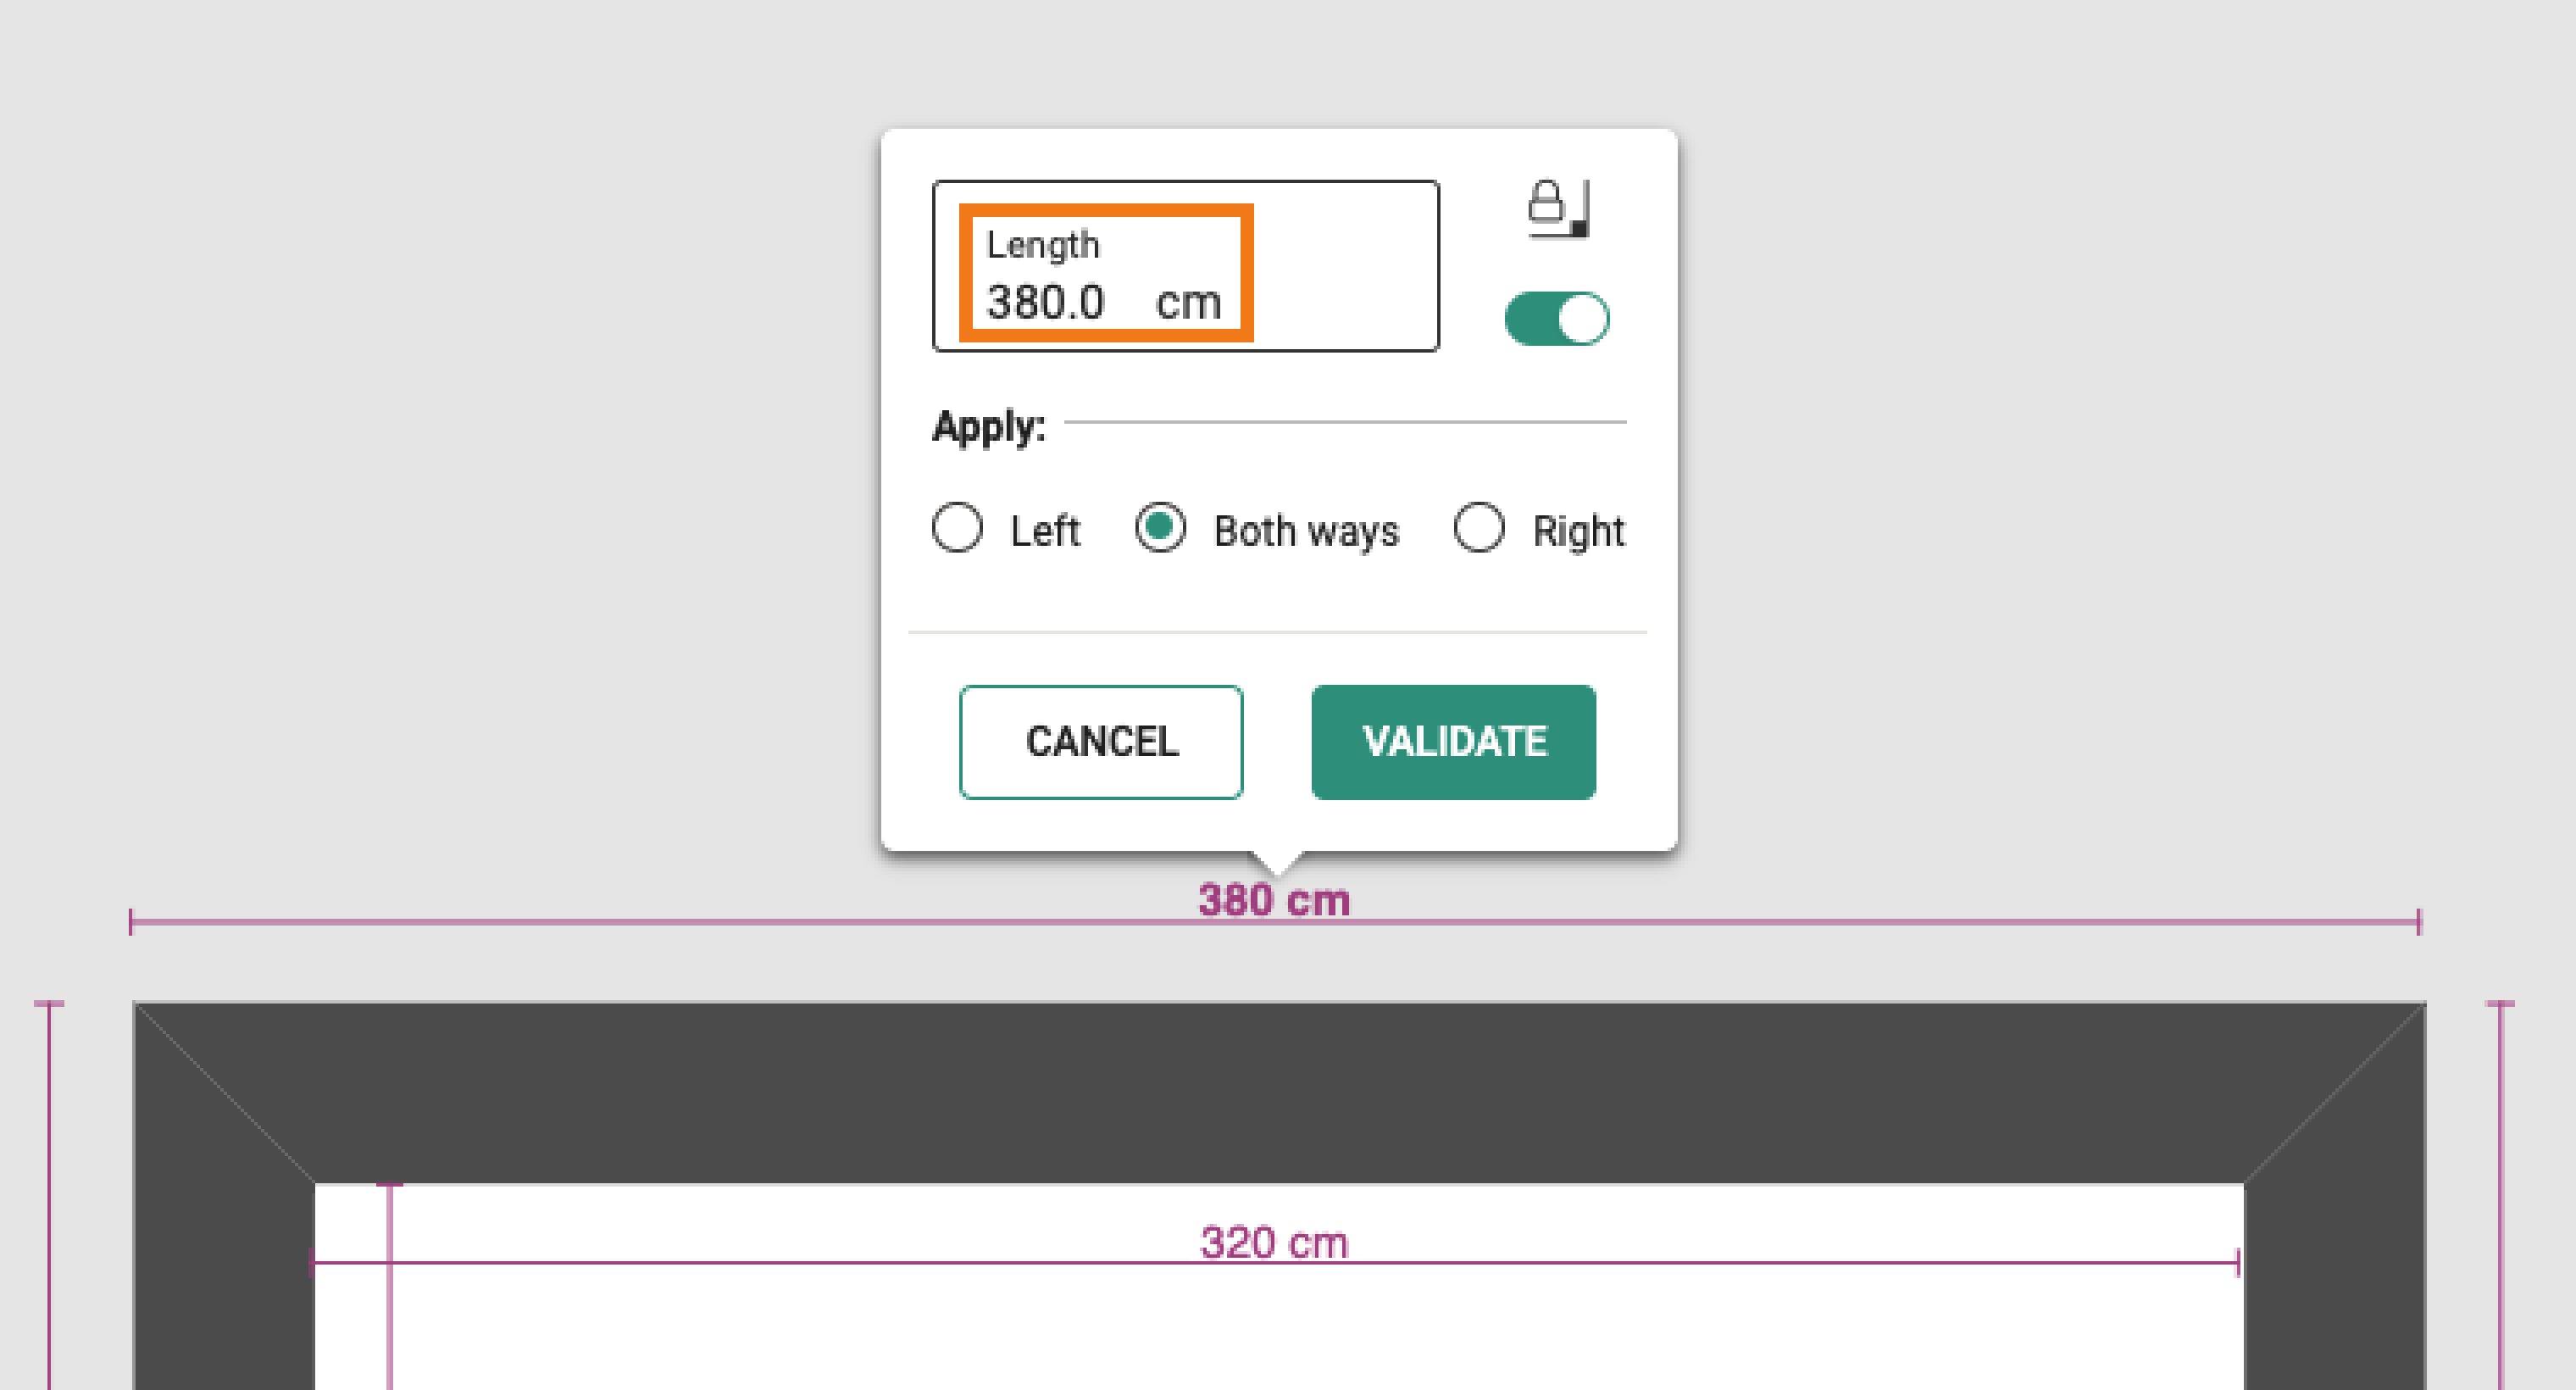Image resolution: width=2576 pixels, height=1390 pixels.
Task: Click the 380 cm outer dimension label
Action: point(1274,900)
